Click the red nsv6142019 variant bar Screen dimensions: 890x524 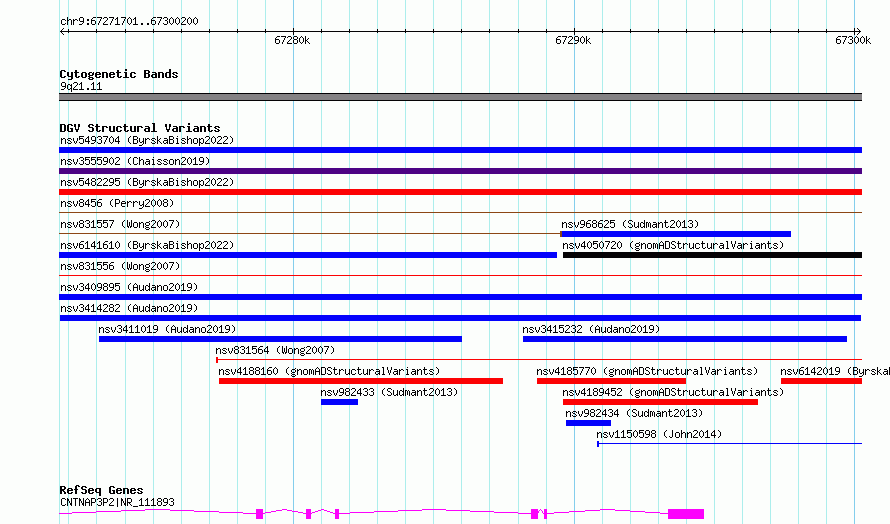pyautogui.click(x=821, y=381)
